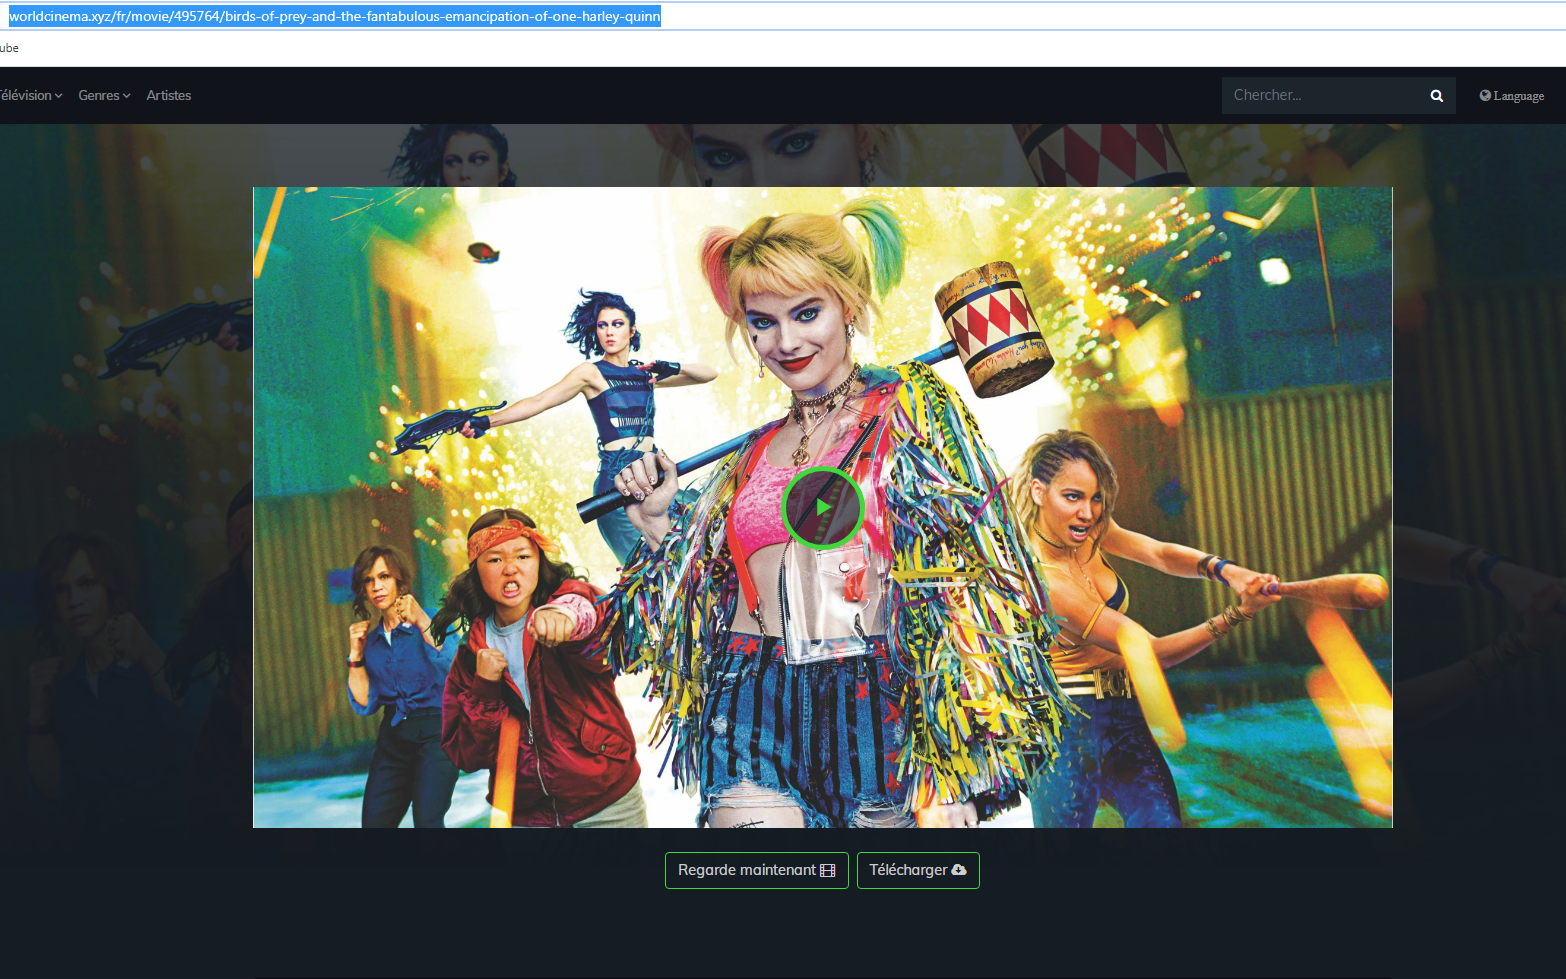This screenshot has height=979, width=1566.
Task: Click the Language globe in the top right
Action: [x=1511, y=95]
